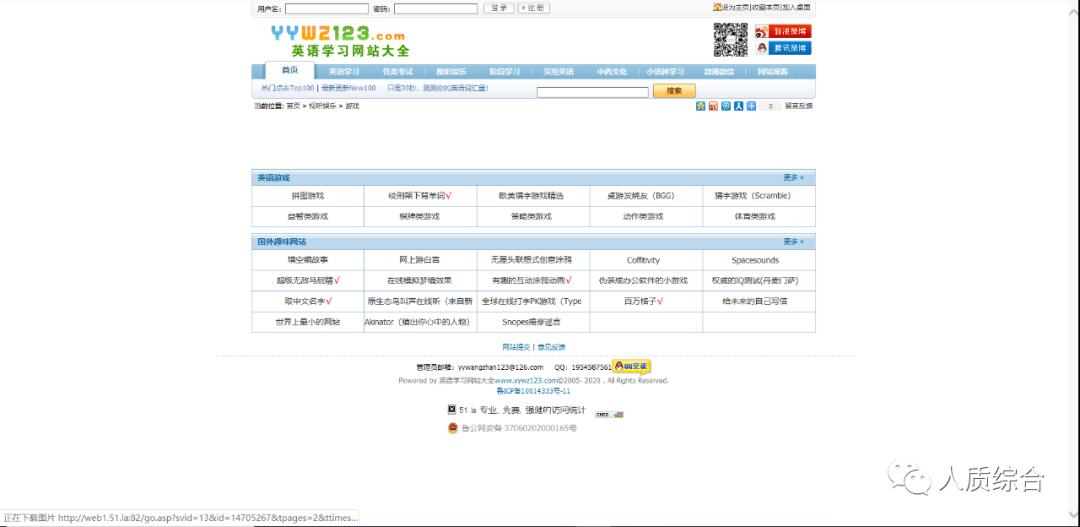
Task: Open the blue 腾讯微博 button
Action: 783,48
